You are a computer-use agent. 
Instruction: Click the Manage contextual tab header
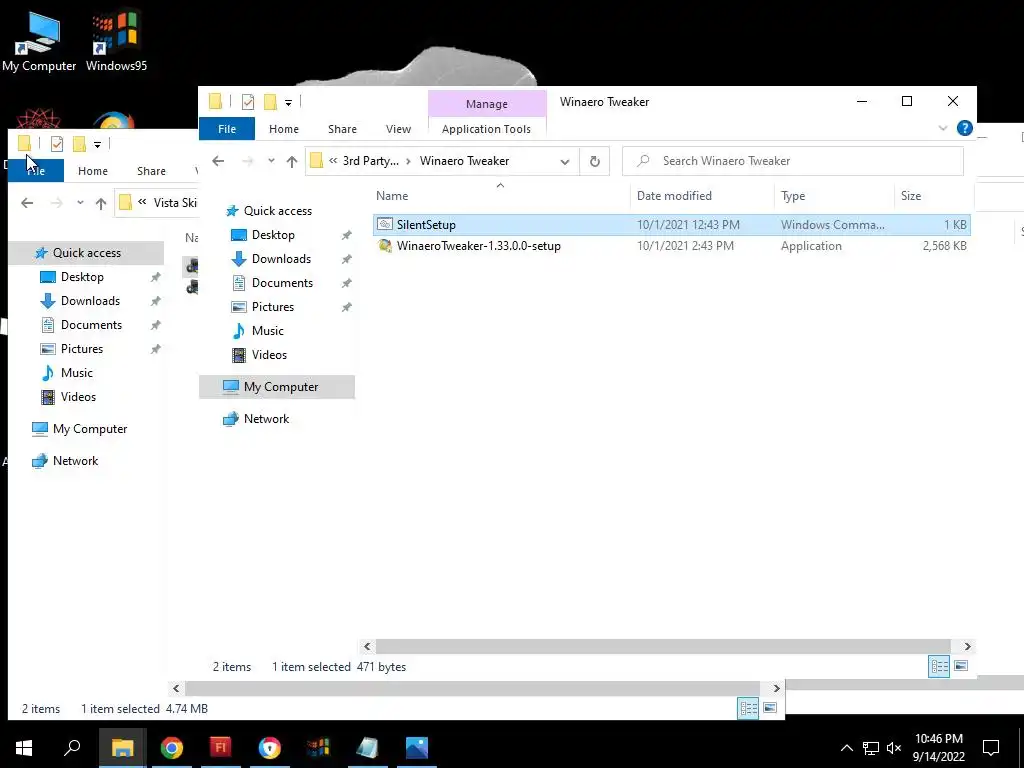click(x=487, y=104)
